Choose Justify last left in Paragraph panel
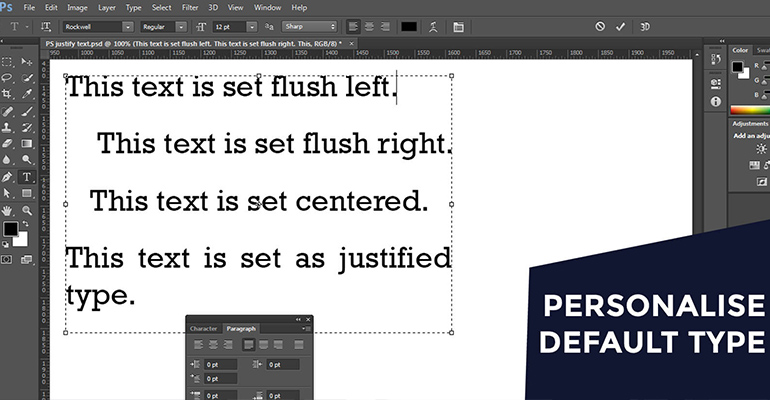The width and height of the screenshot is (770, 400). point(248,345)
